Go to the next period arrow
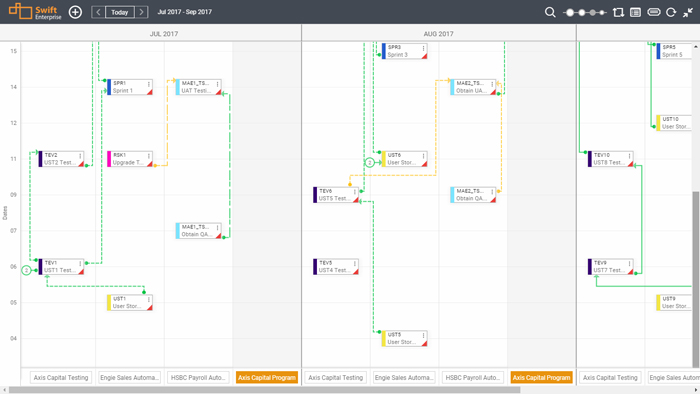This screenshot has width=700, height=394. (142, 12)
